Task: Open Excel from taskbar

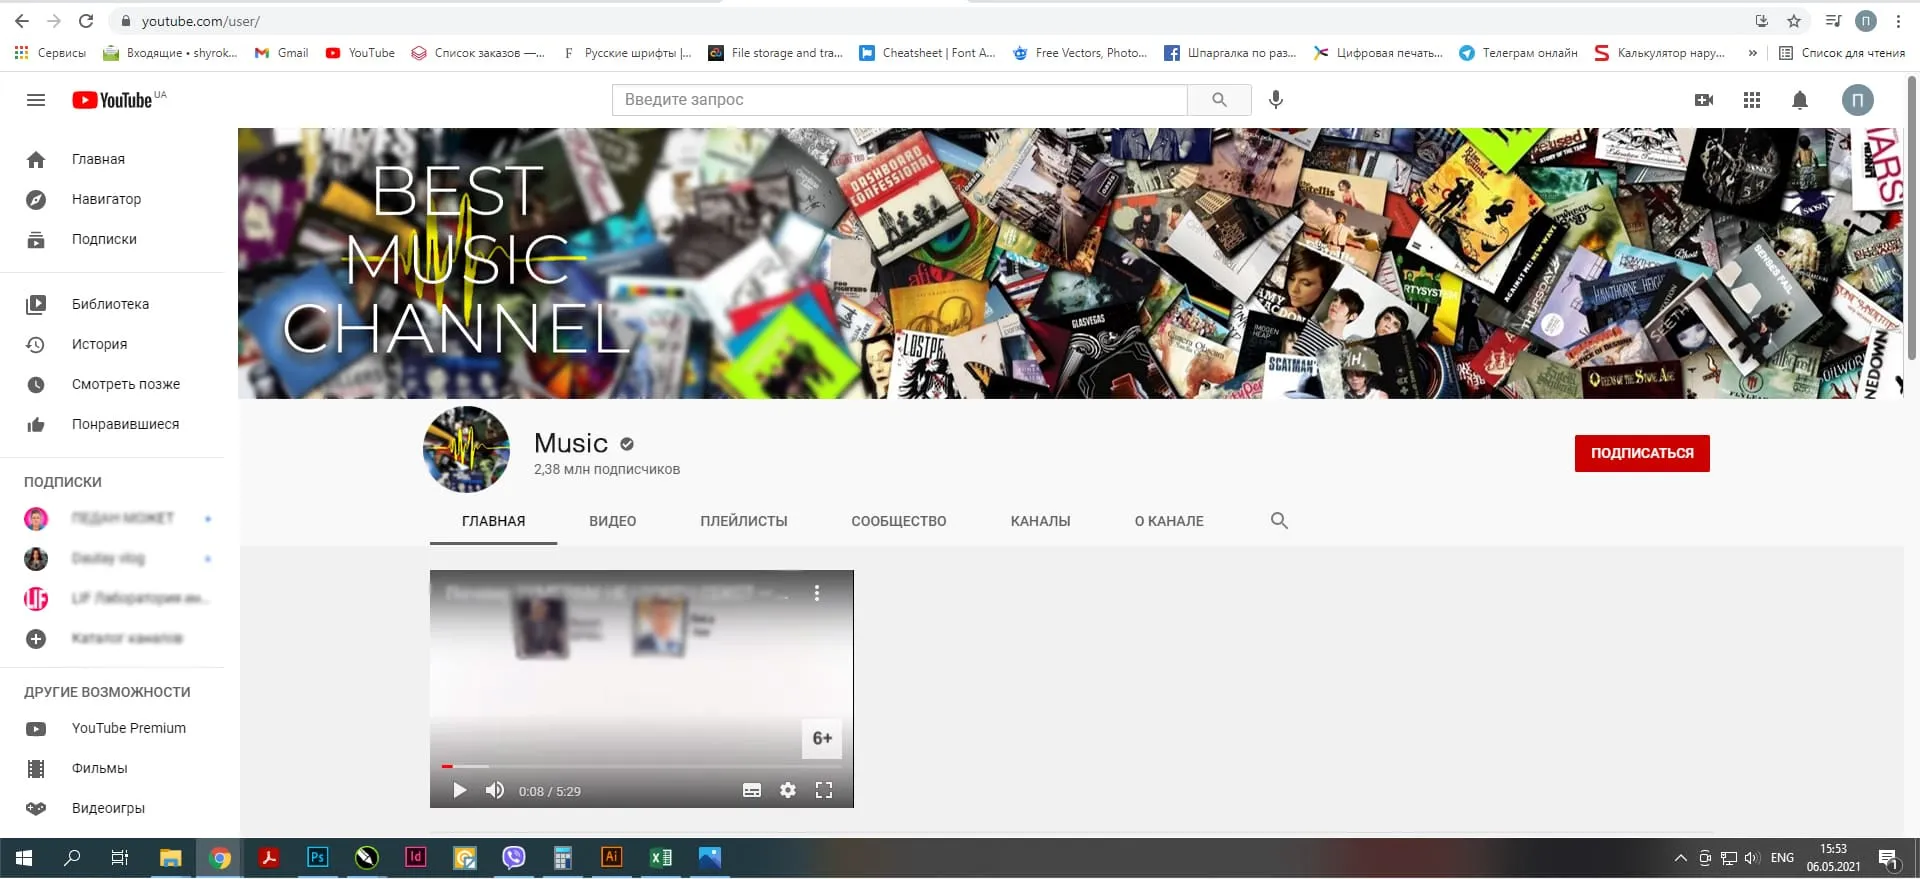Action: tap(661, 858)
